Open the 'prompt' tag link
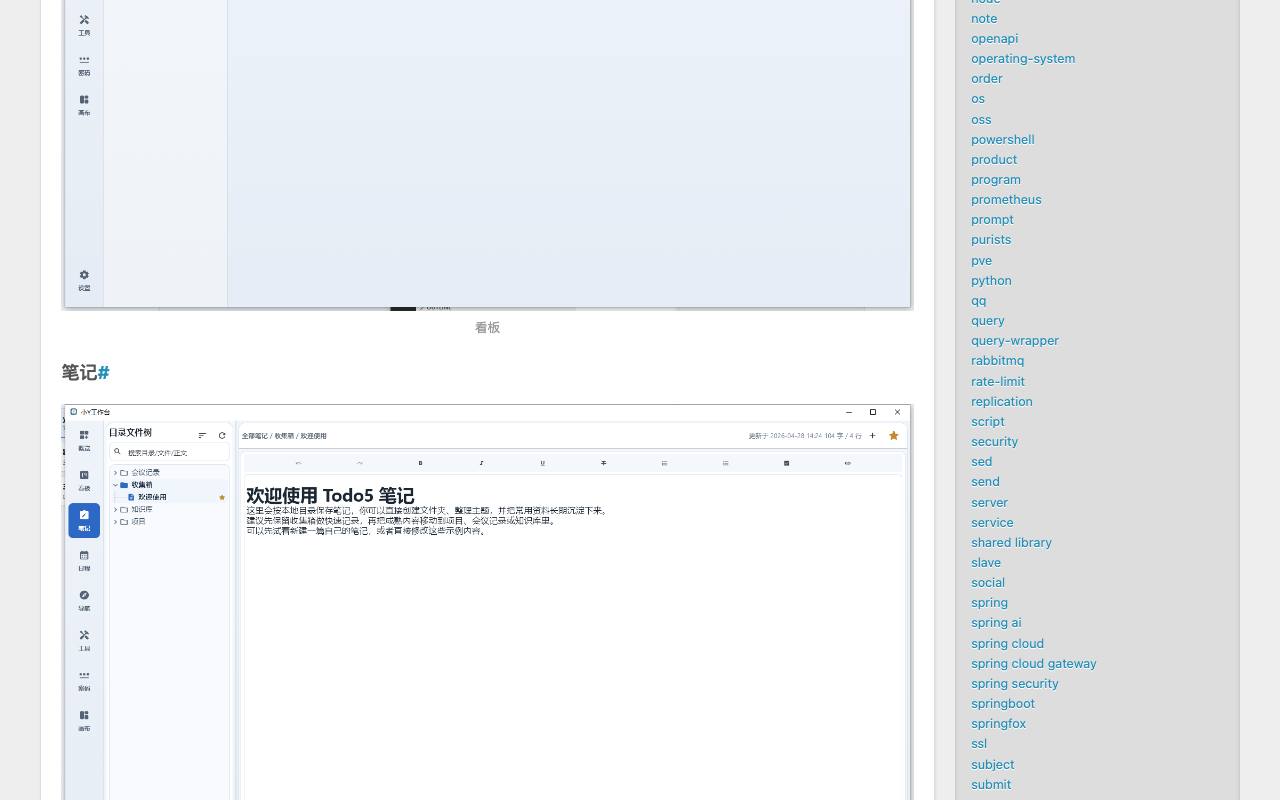 point(992,219)
